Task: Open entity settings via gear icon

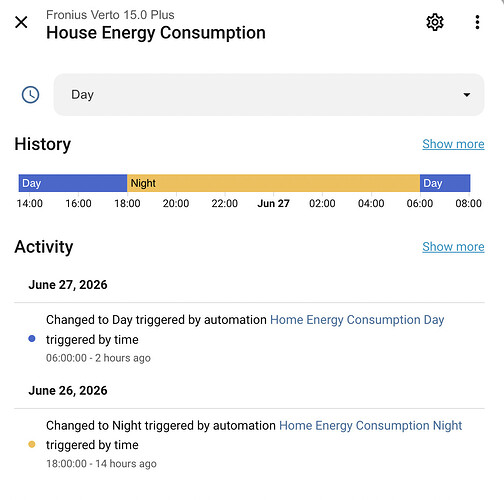Action: 435,22
